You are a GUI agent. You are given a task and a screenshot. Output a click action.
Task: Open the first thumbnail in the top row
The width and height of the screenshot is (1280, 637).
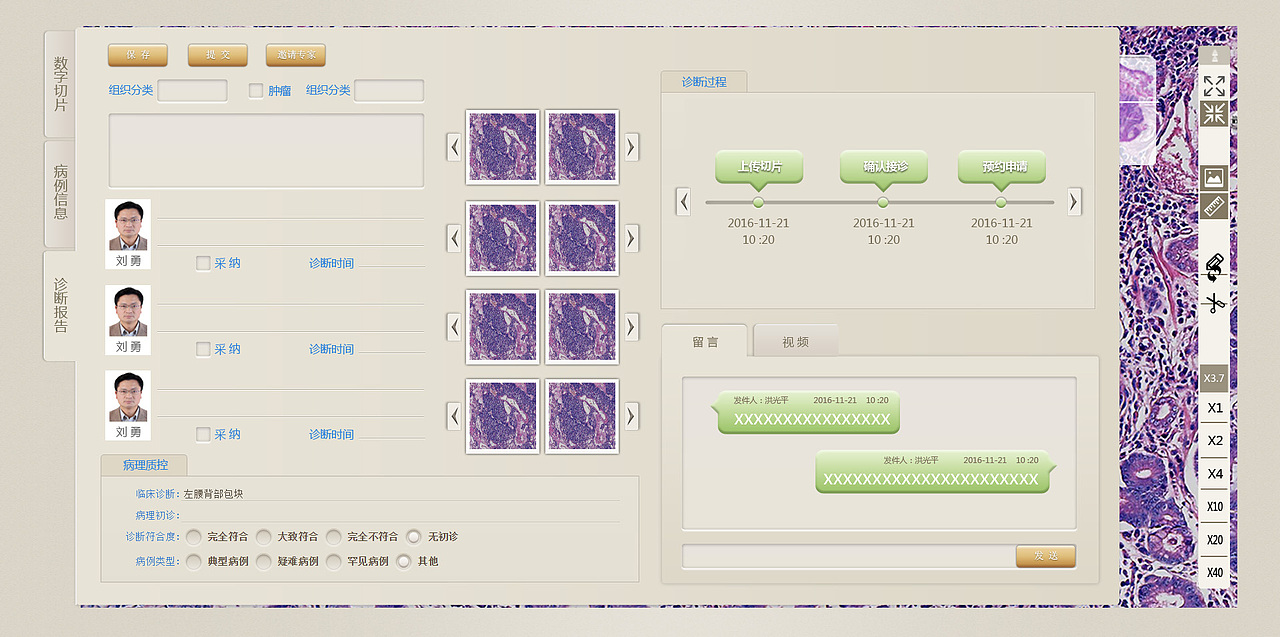click(x=503, y=147)
